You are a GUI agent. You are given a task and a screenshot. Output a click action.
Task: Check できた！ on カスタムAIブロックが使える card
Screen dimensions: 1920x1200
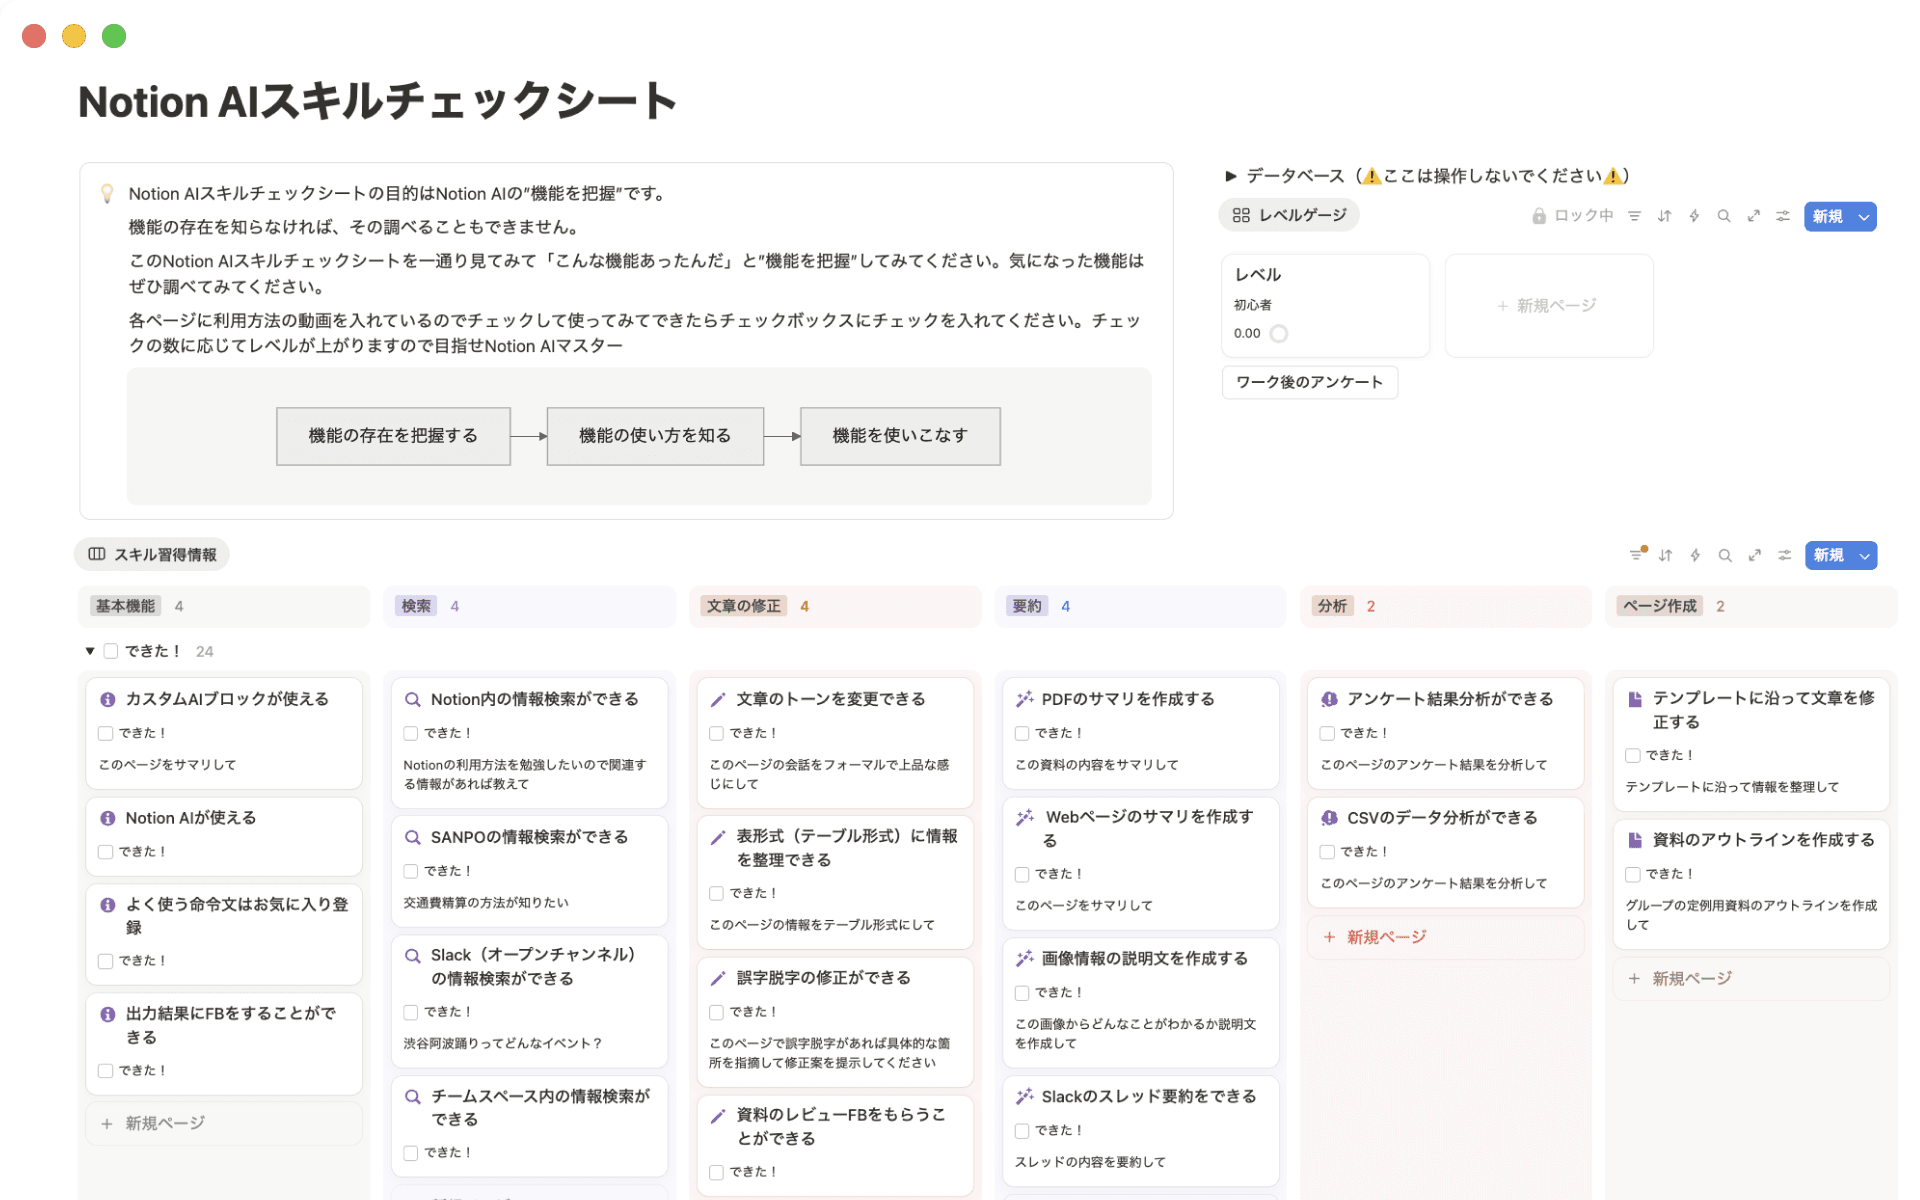coord(106,732)
